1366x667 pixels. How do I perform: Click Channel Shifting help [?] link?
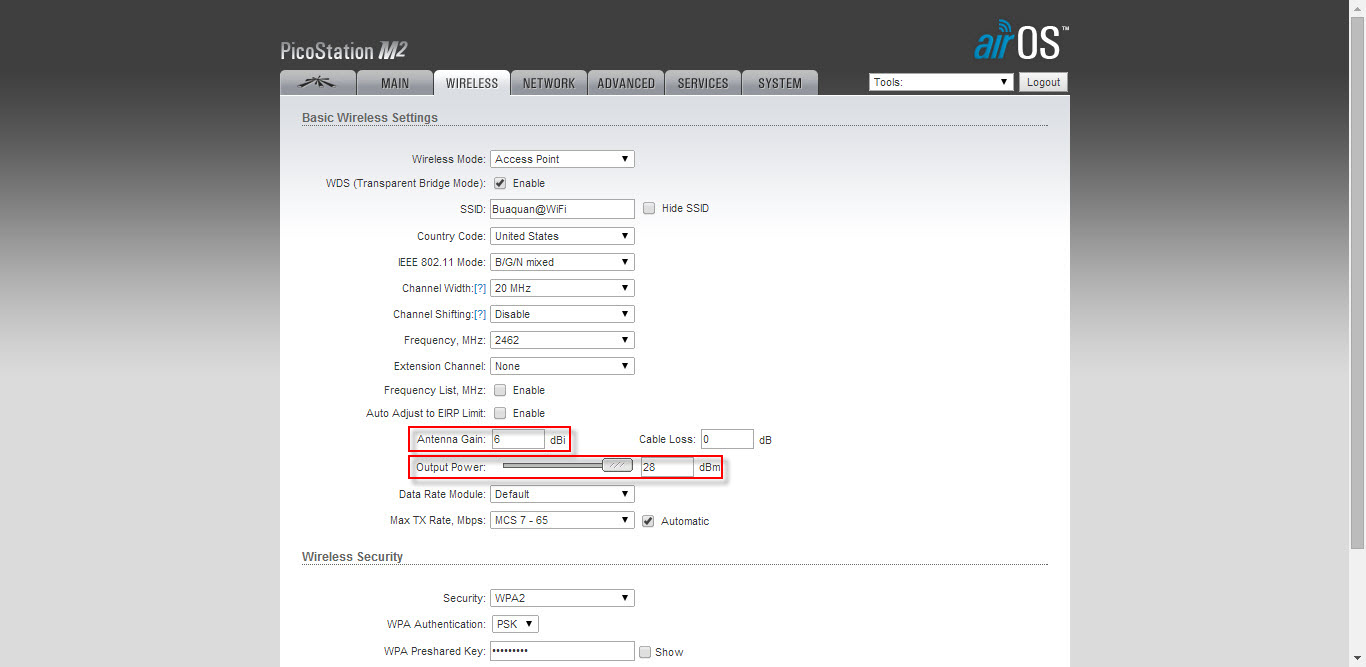(x=480, y=315)
